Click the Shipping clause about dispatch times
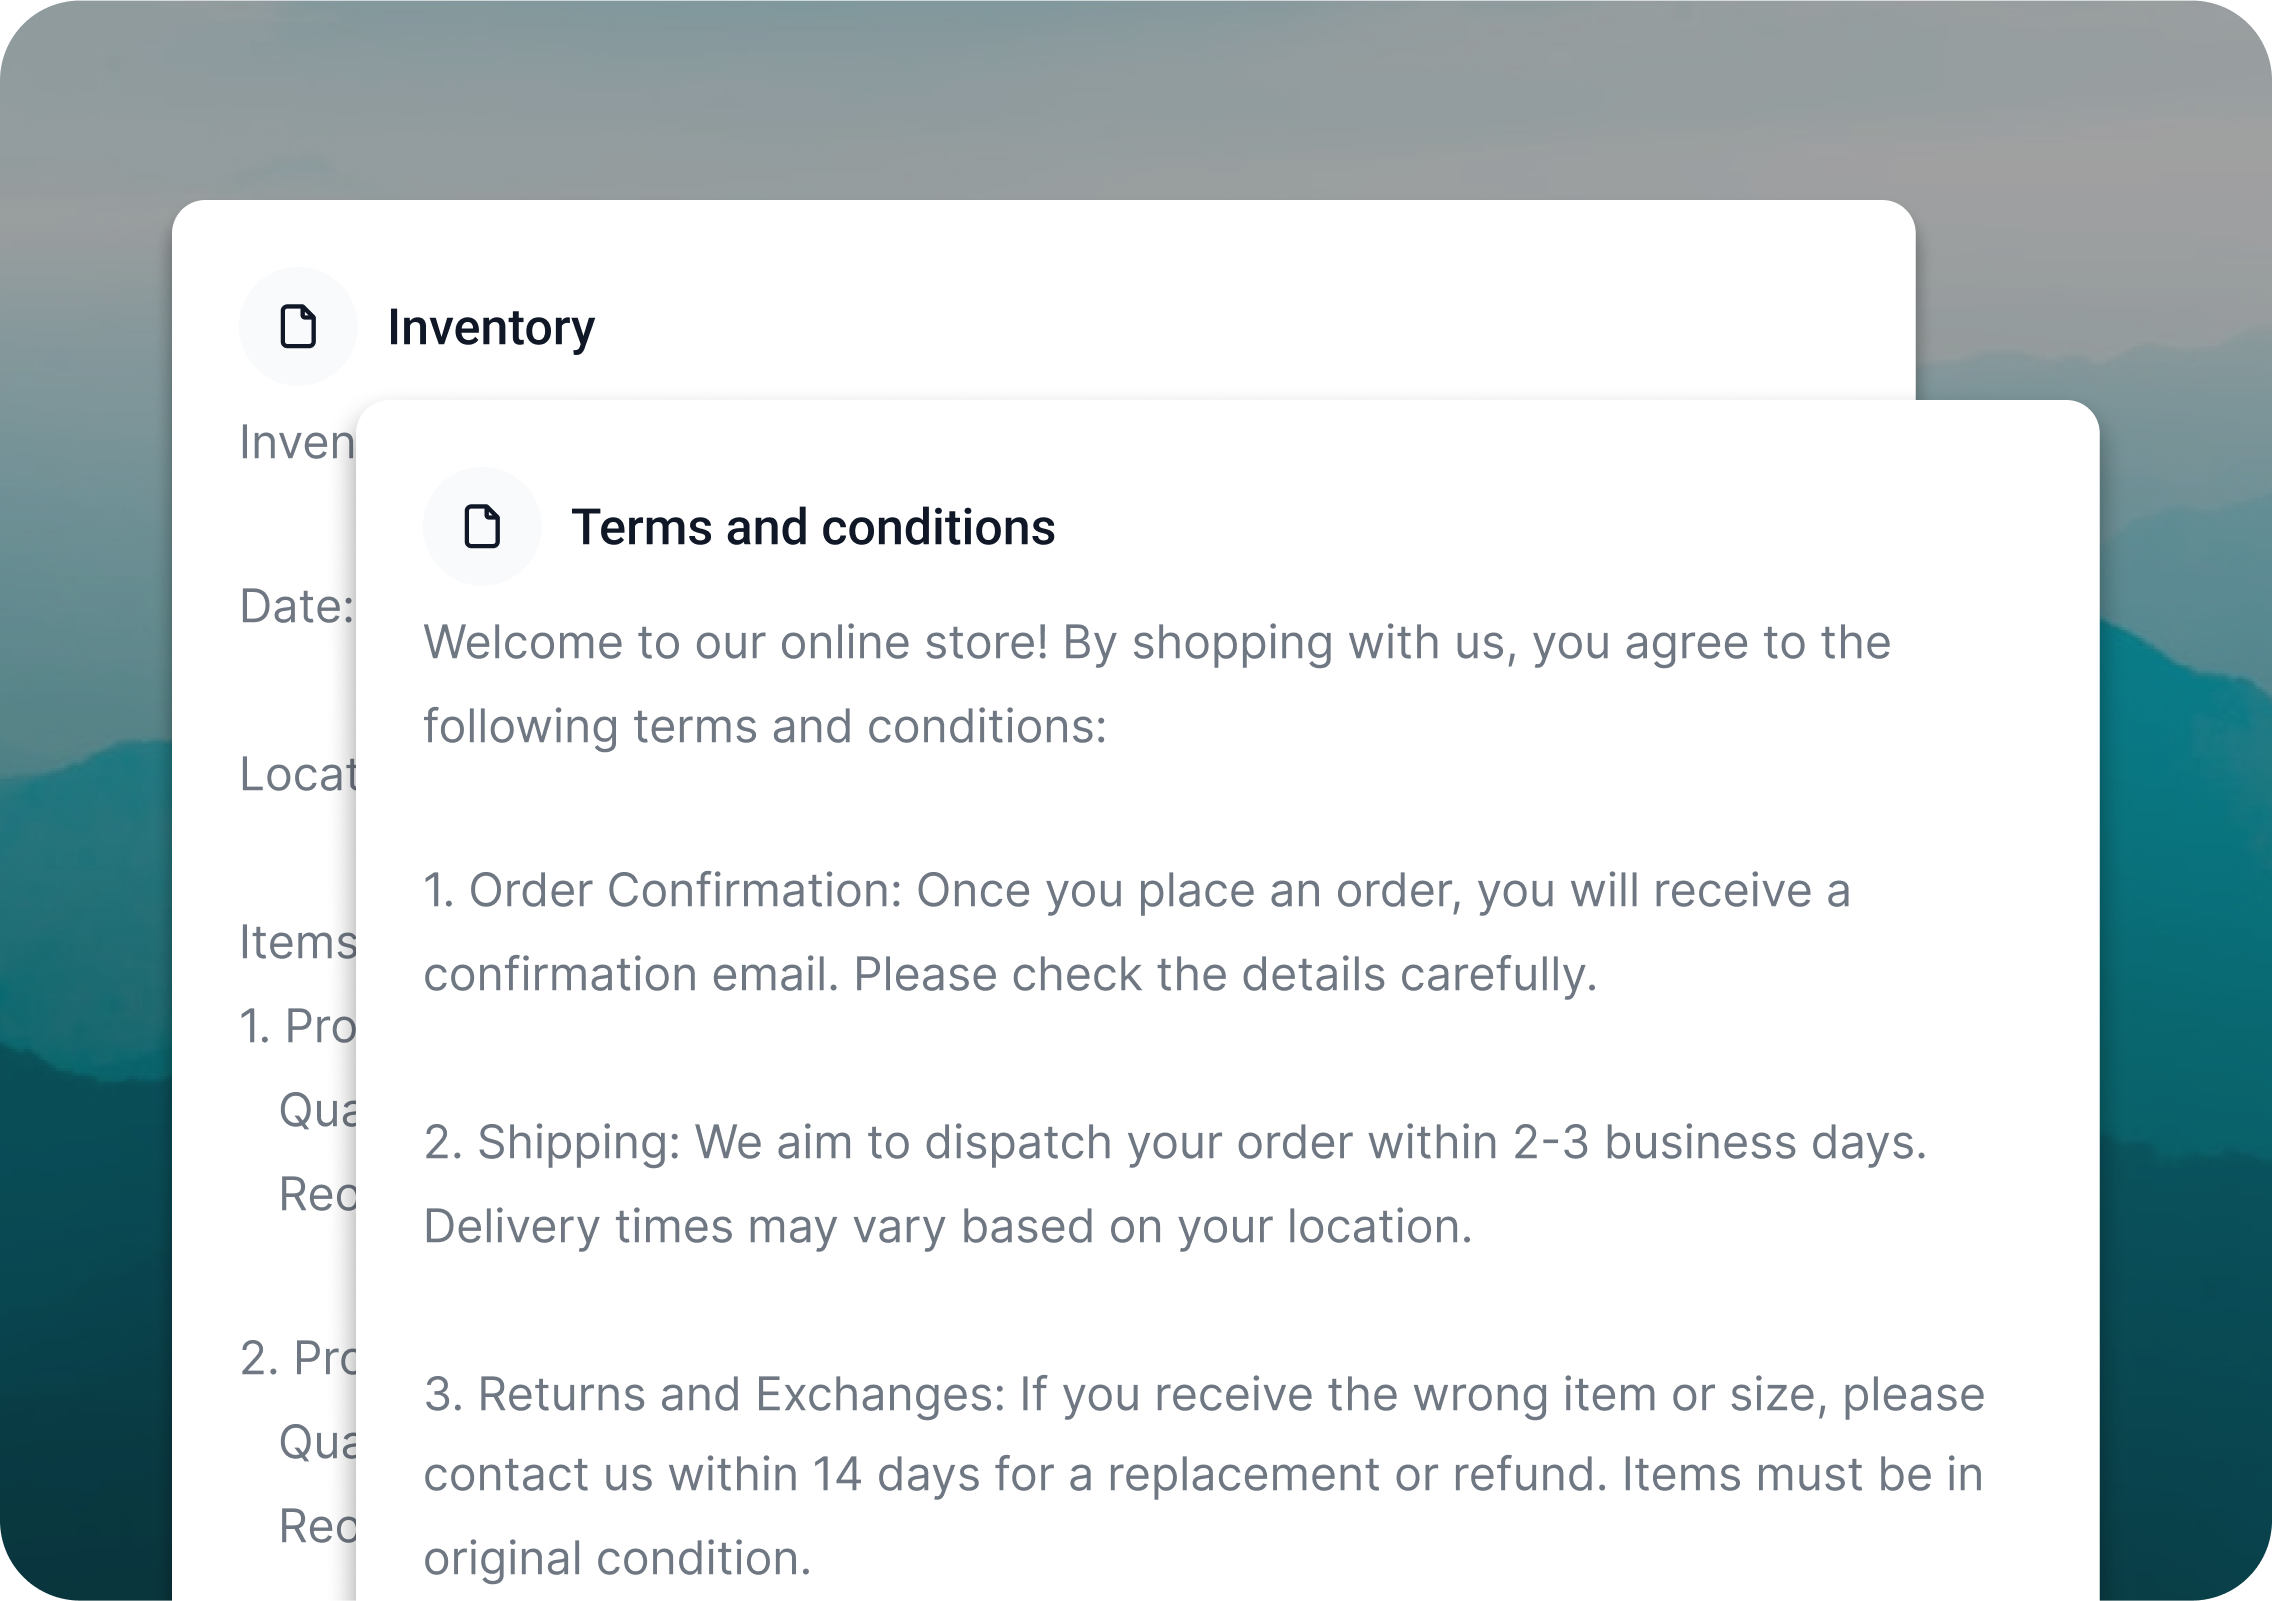2272x1601 pixels. [x=1175, y=1184]
